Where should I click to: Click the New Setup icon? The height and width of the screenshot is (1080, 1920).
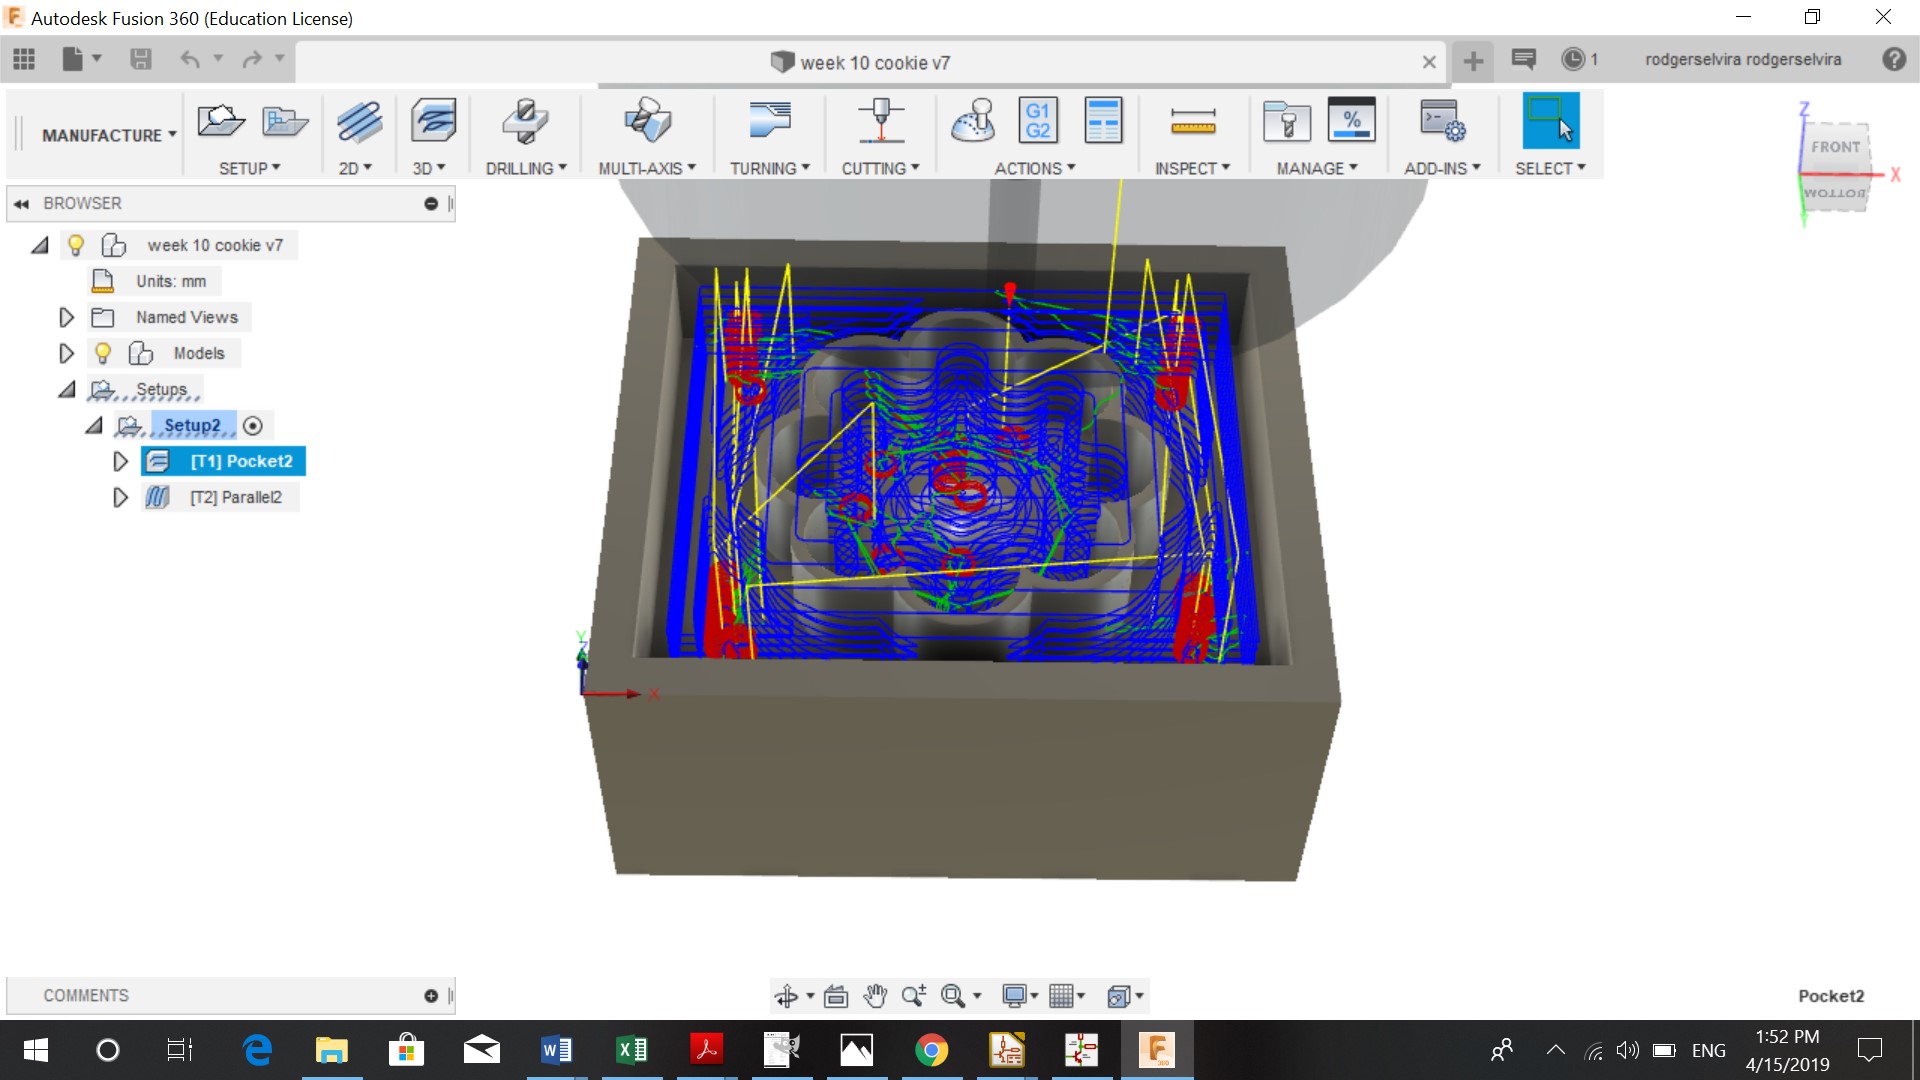[221, 122]
